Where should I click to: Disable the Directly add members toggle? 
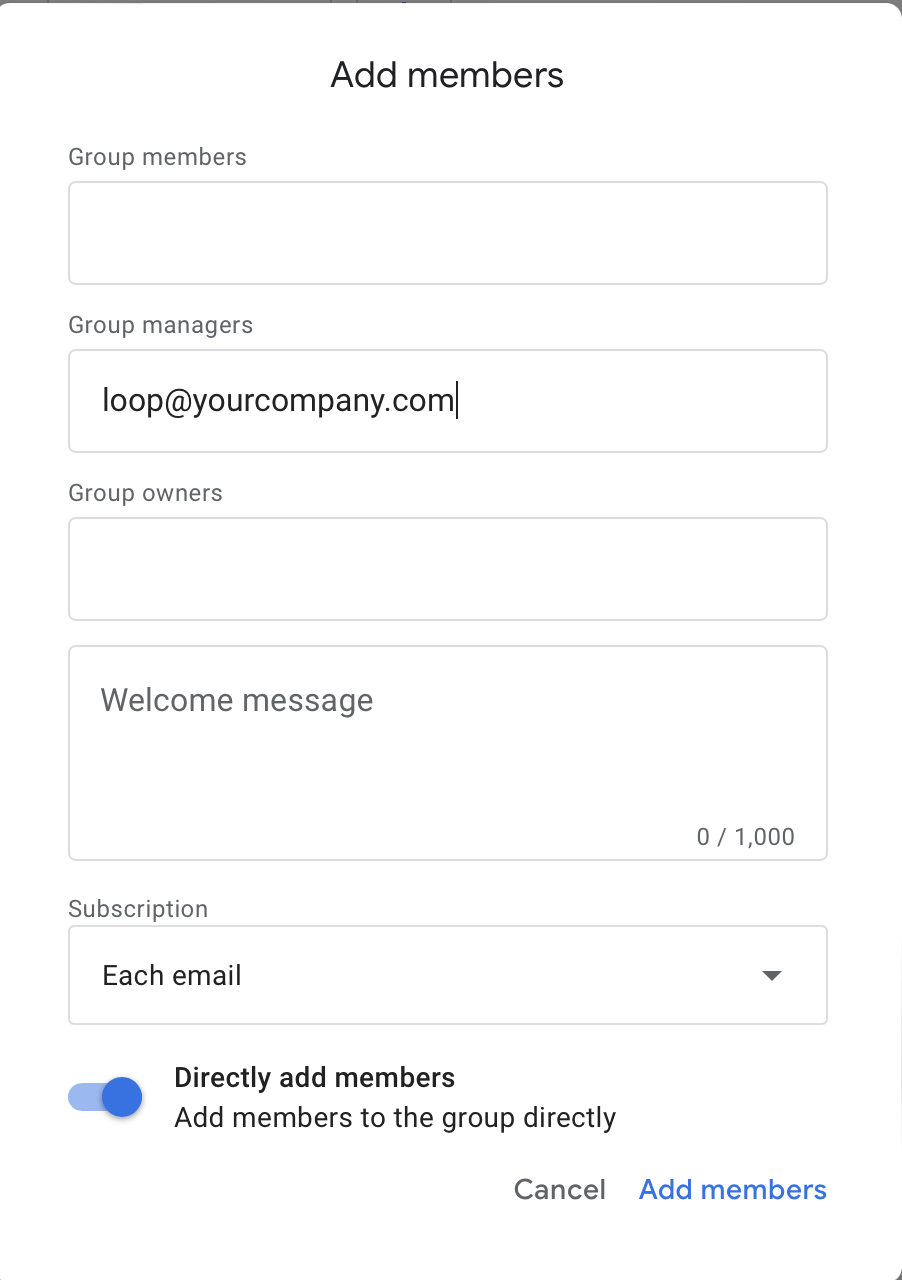click(106, 1097)
